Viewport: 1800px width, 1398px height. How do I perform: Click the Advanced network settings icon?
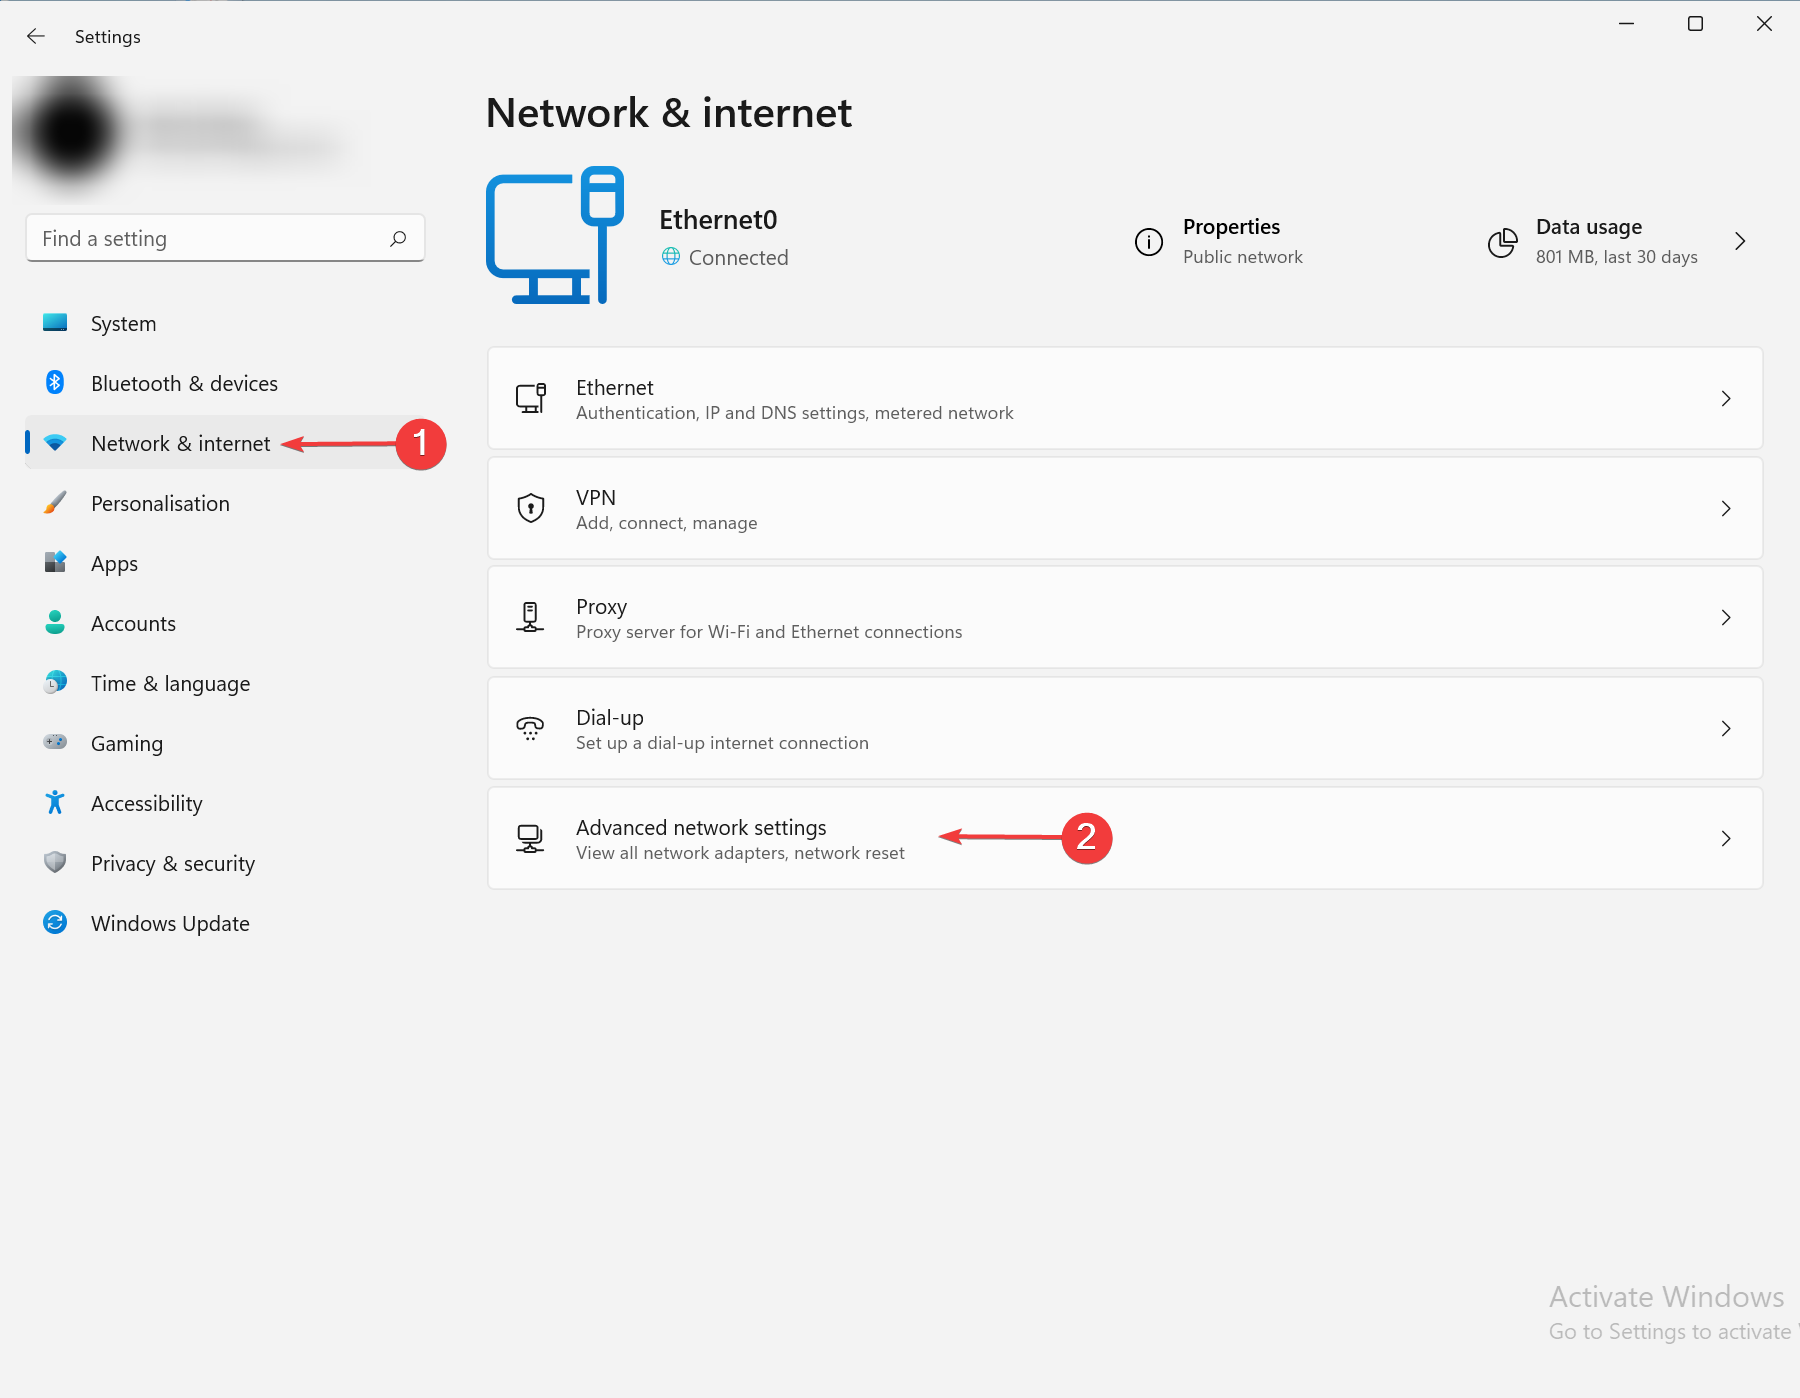(530, 838)
